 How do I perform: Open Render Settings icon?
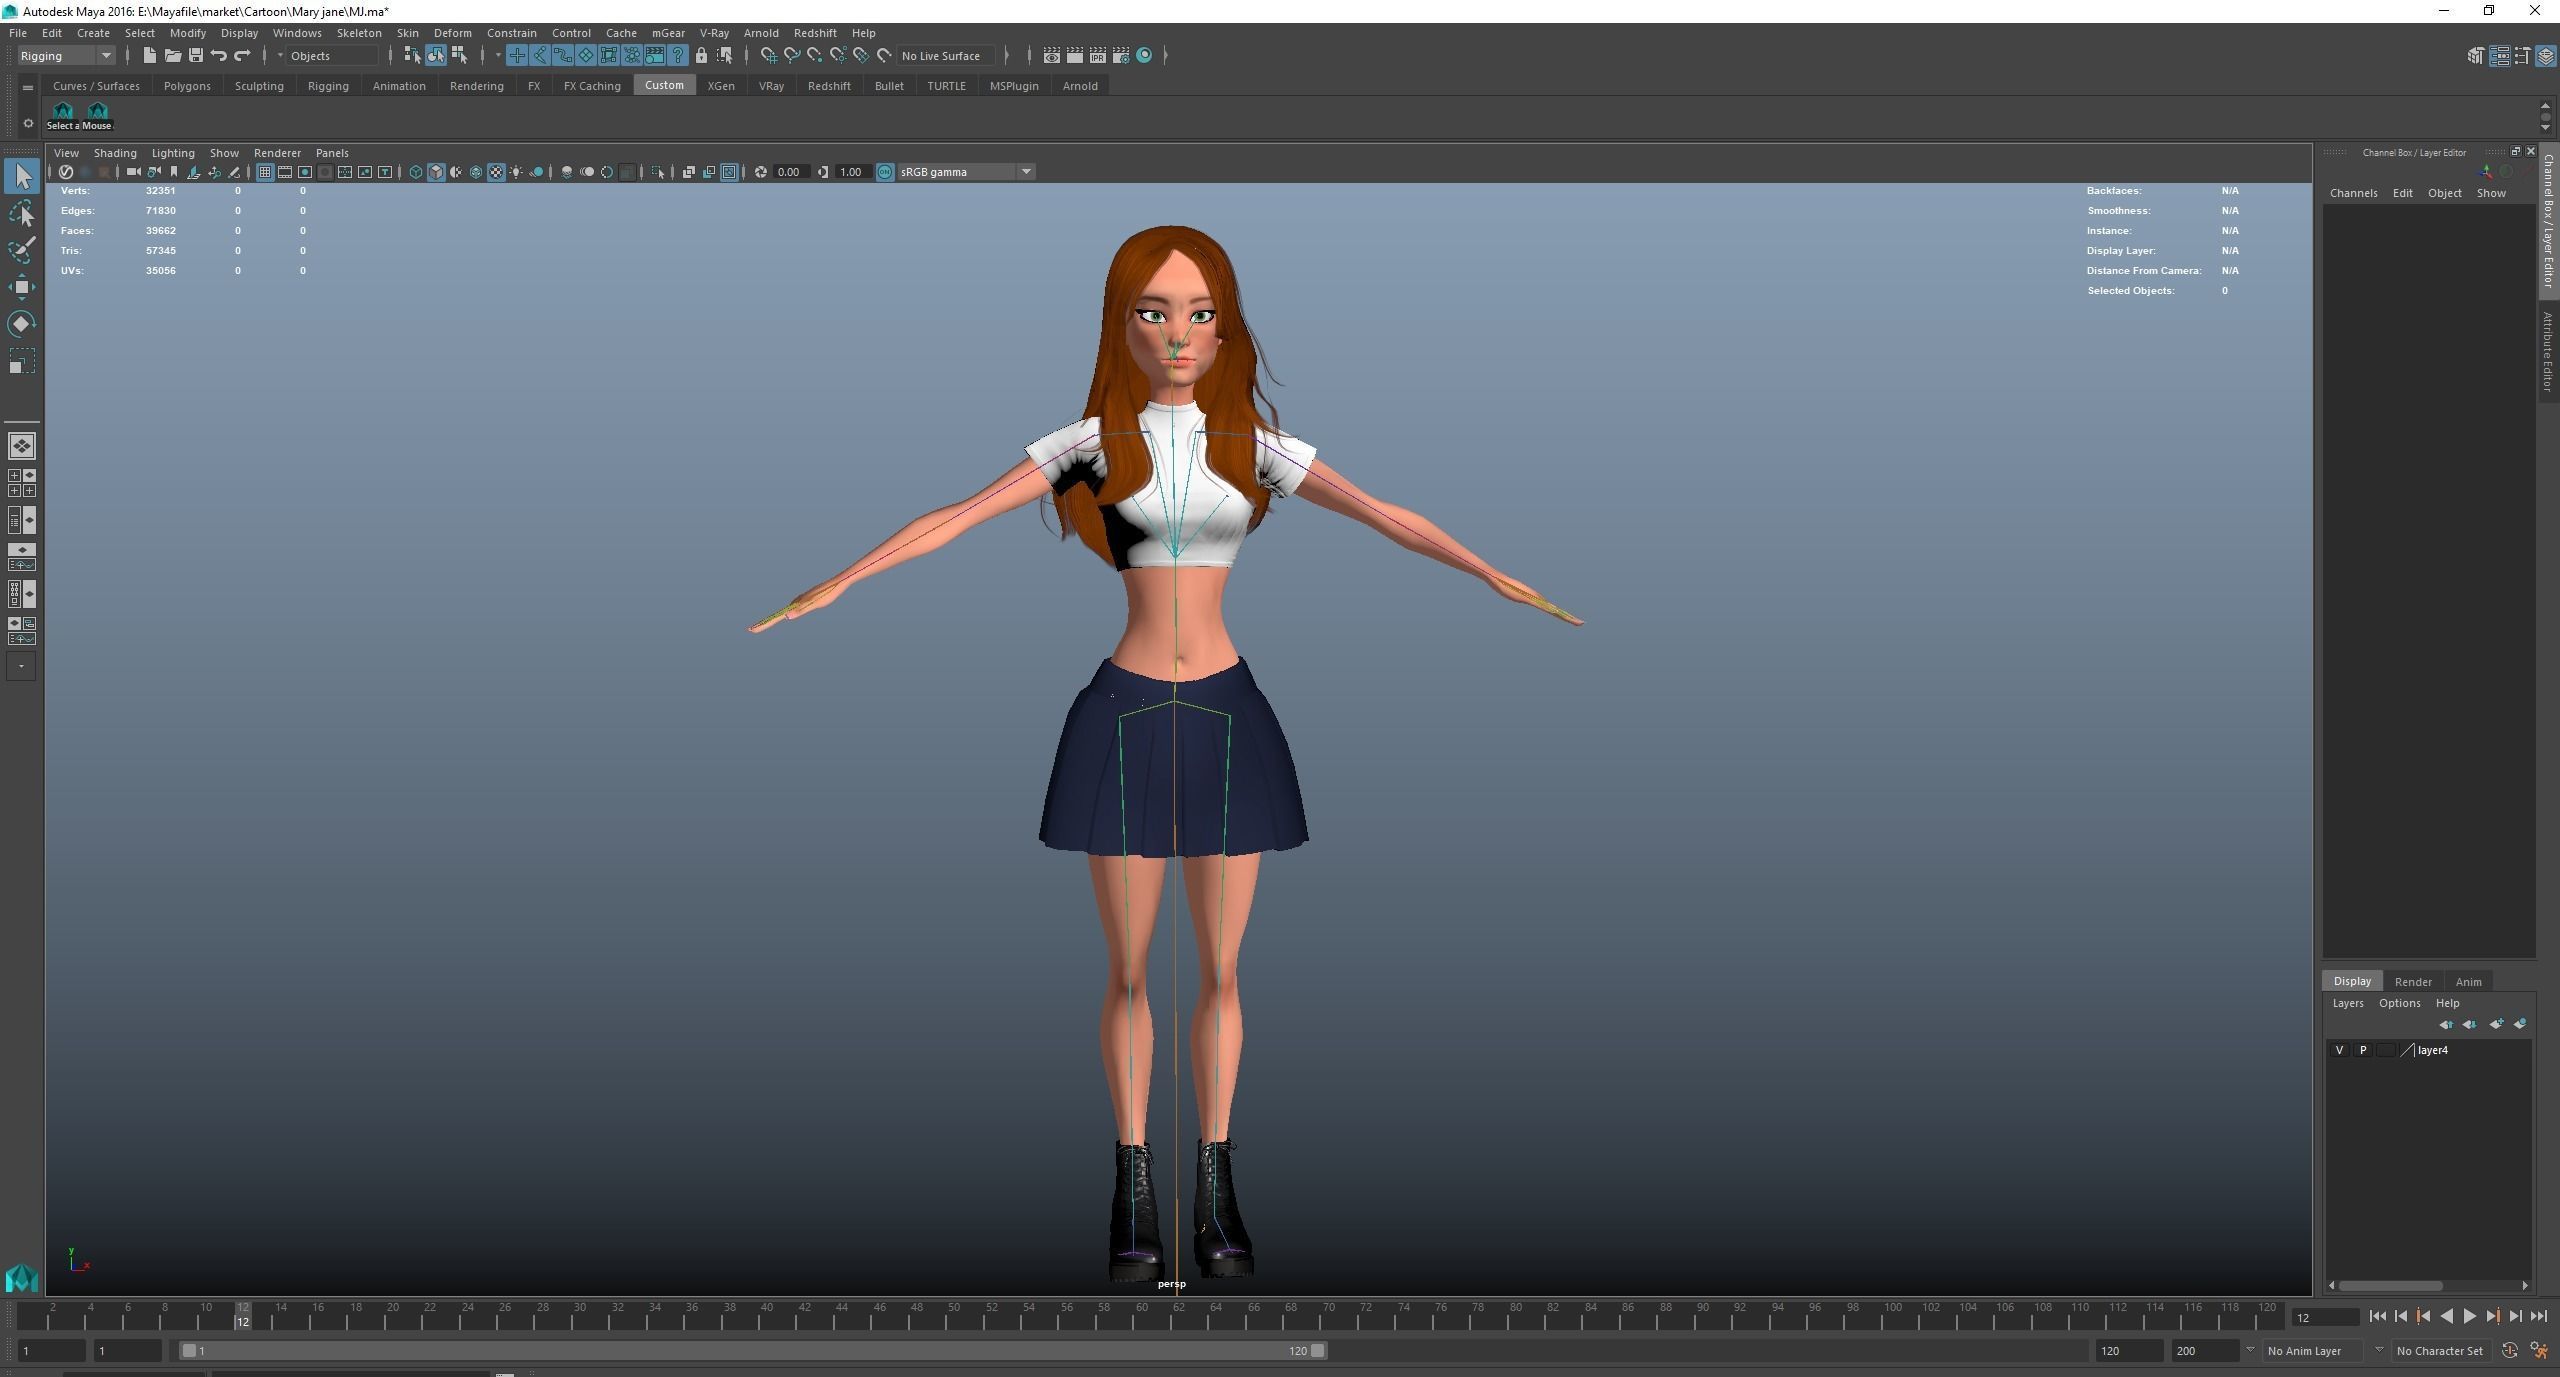click(1121, 55)
